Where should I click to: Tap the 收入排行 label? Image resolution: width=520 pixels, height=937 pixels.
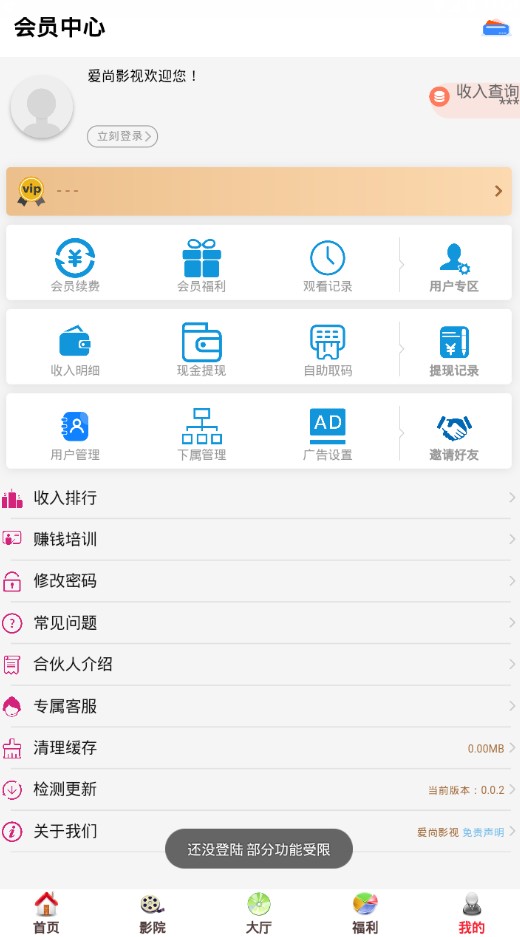coord(65,498)
